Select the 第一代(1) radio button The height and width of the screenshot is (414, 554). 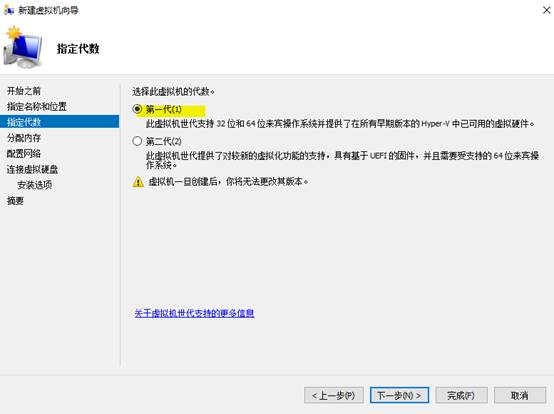[137, 109]
